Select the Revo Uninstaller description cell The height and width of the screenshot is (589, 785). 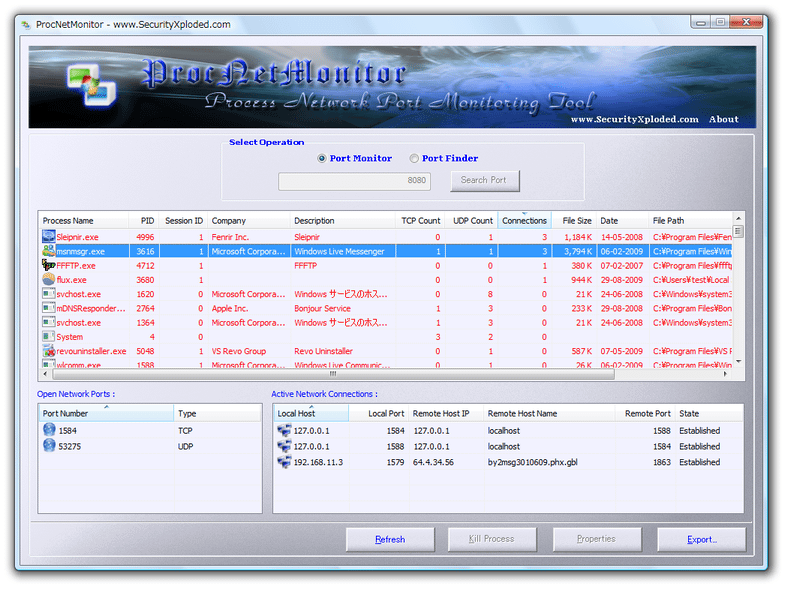click(x=323, y=351)
